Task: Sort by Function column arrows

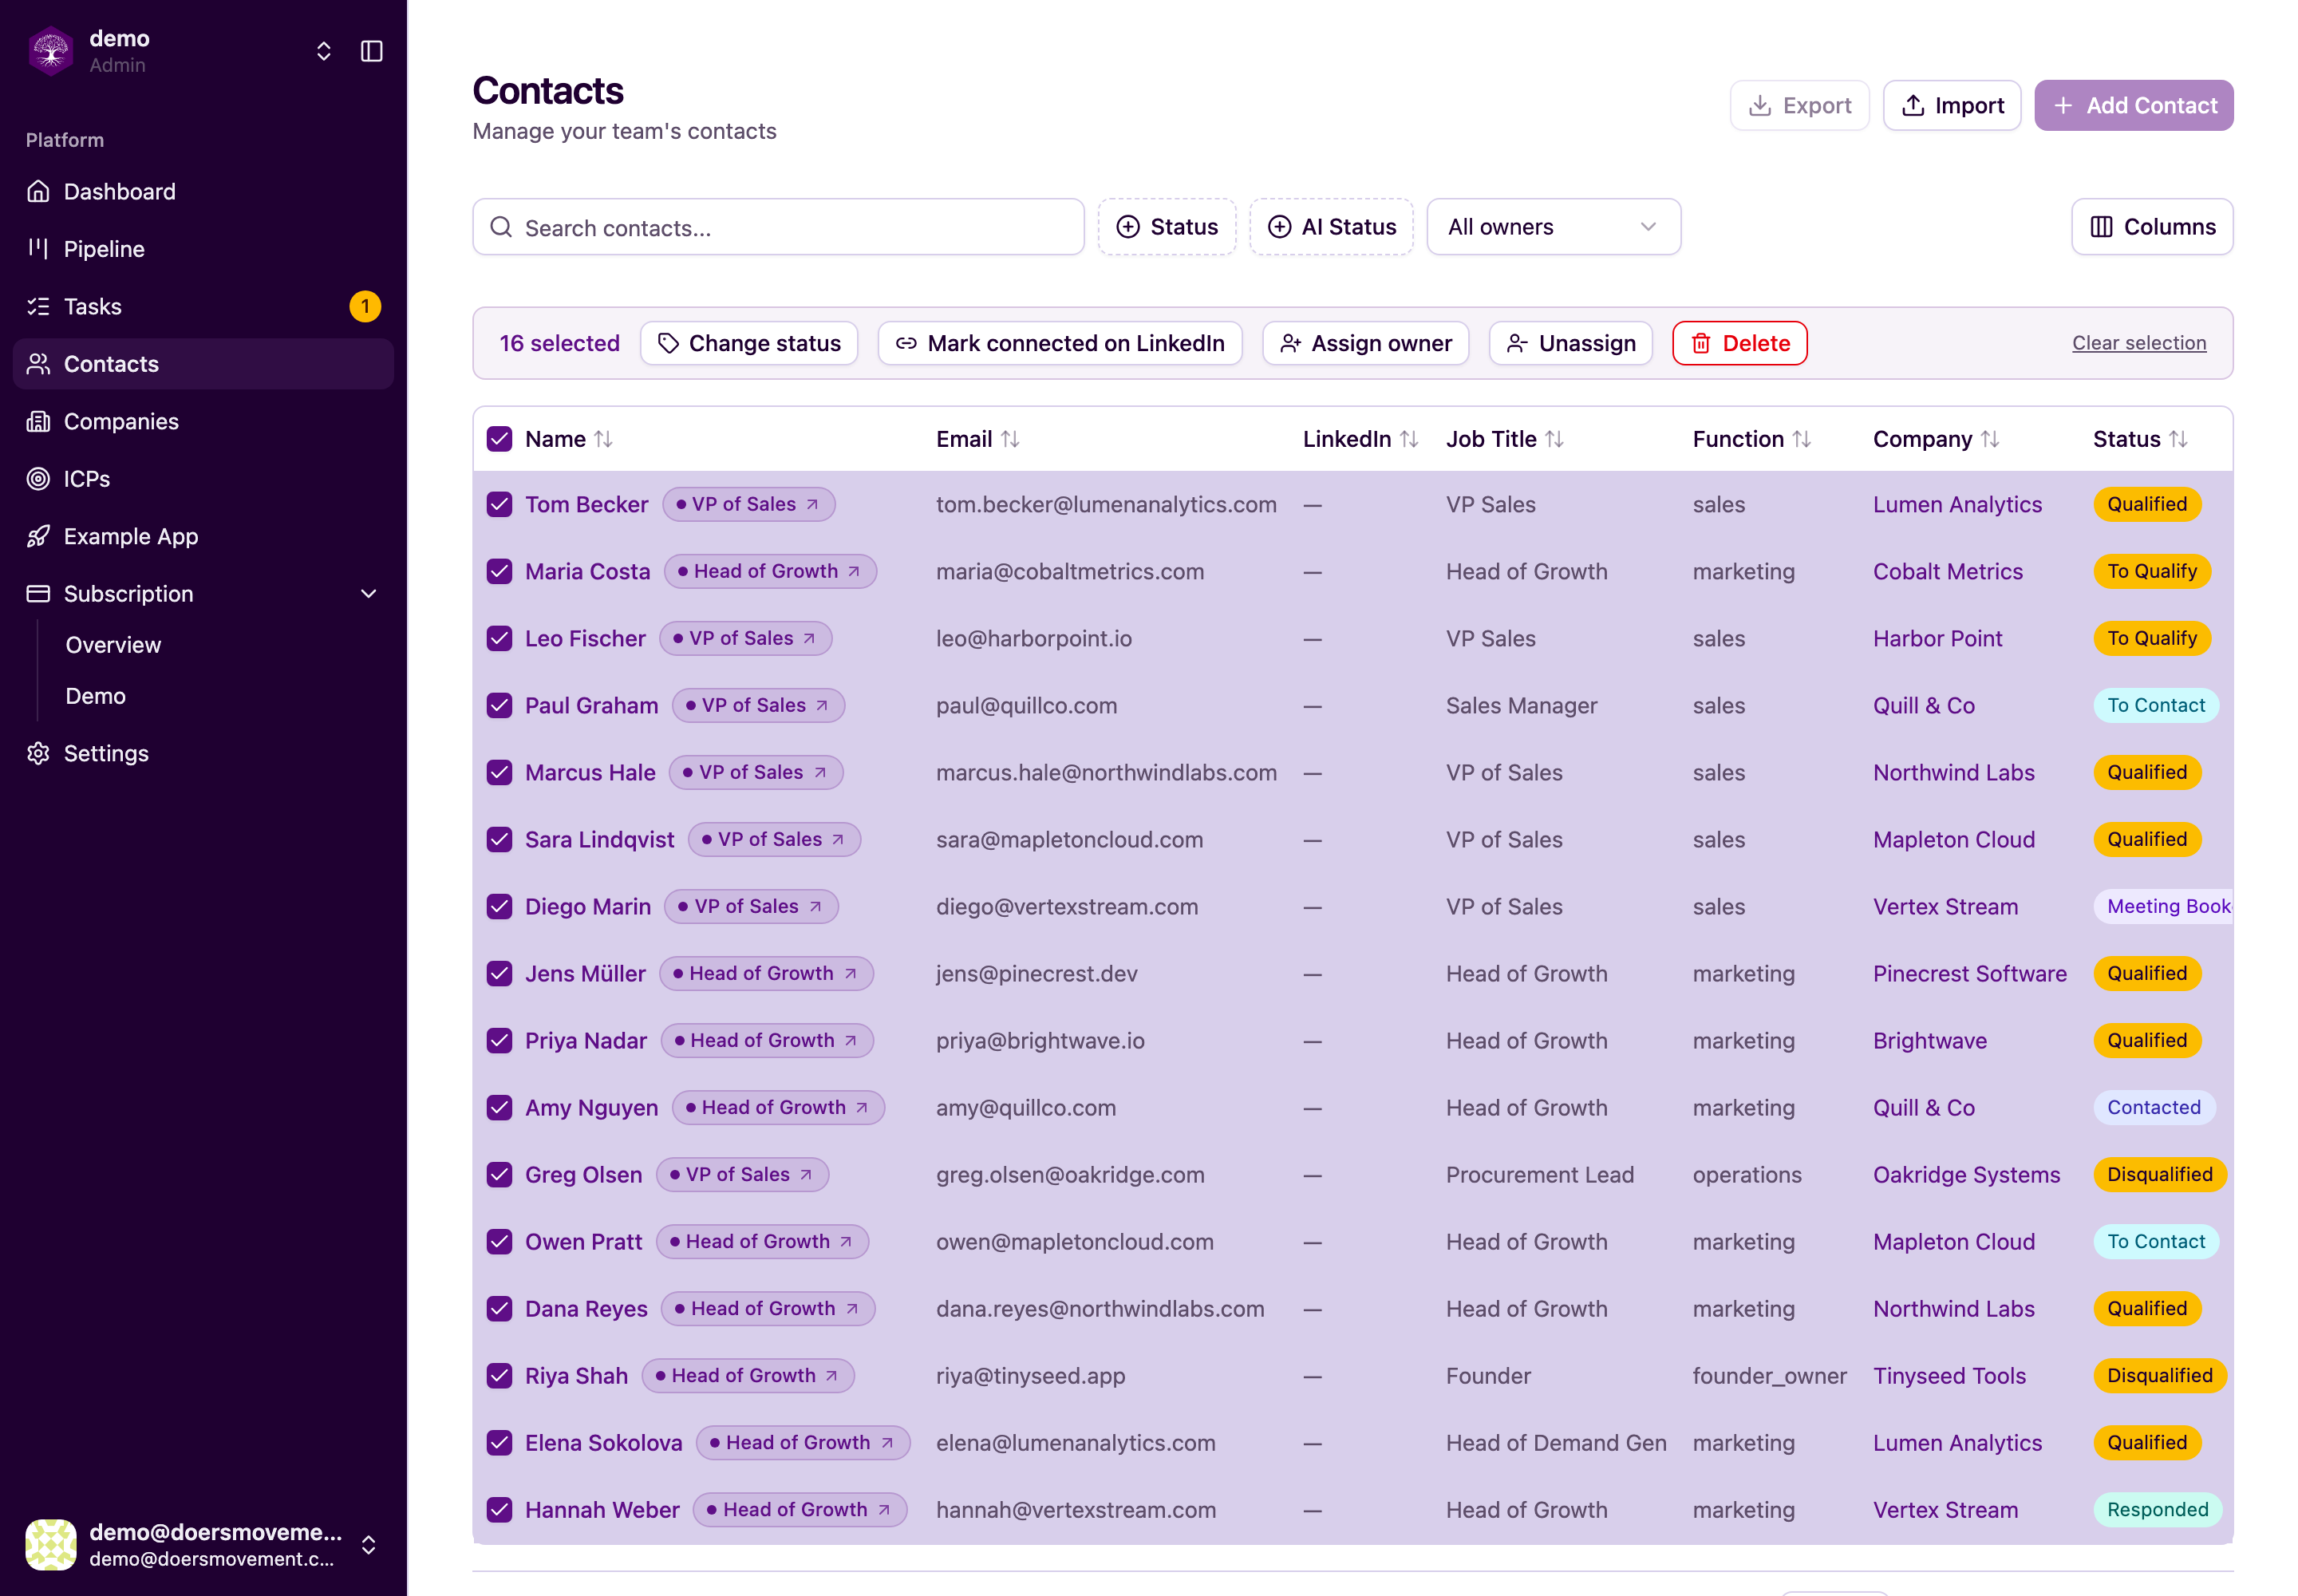Action: tap(1801, 439)
